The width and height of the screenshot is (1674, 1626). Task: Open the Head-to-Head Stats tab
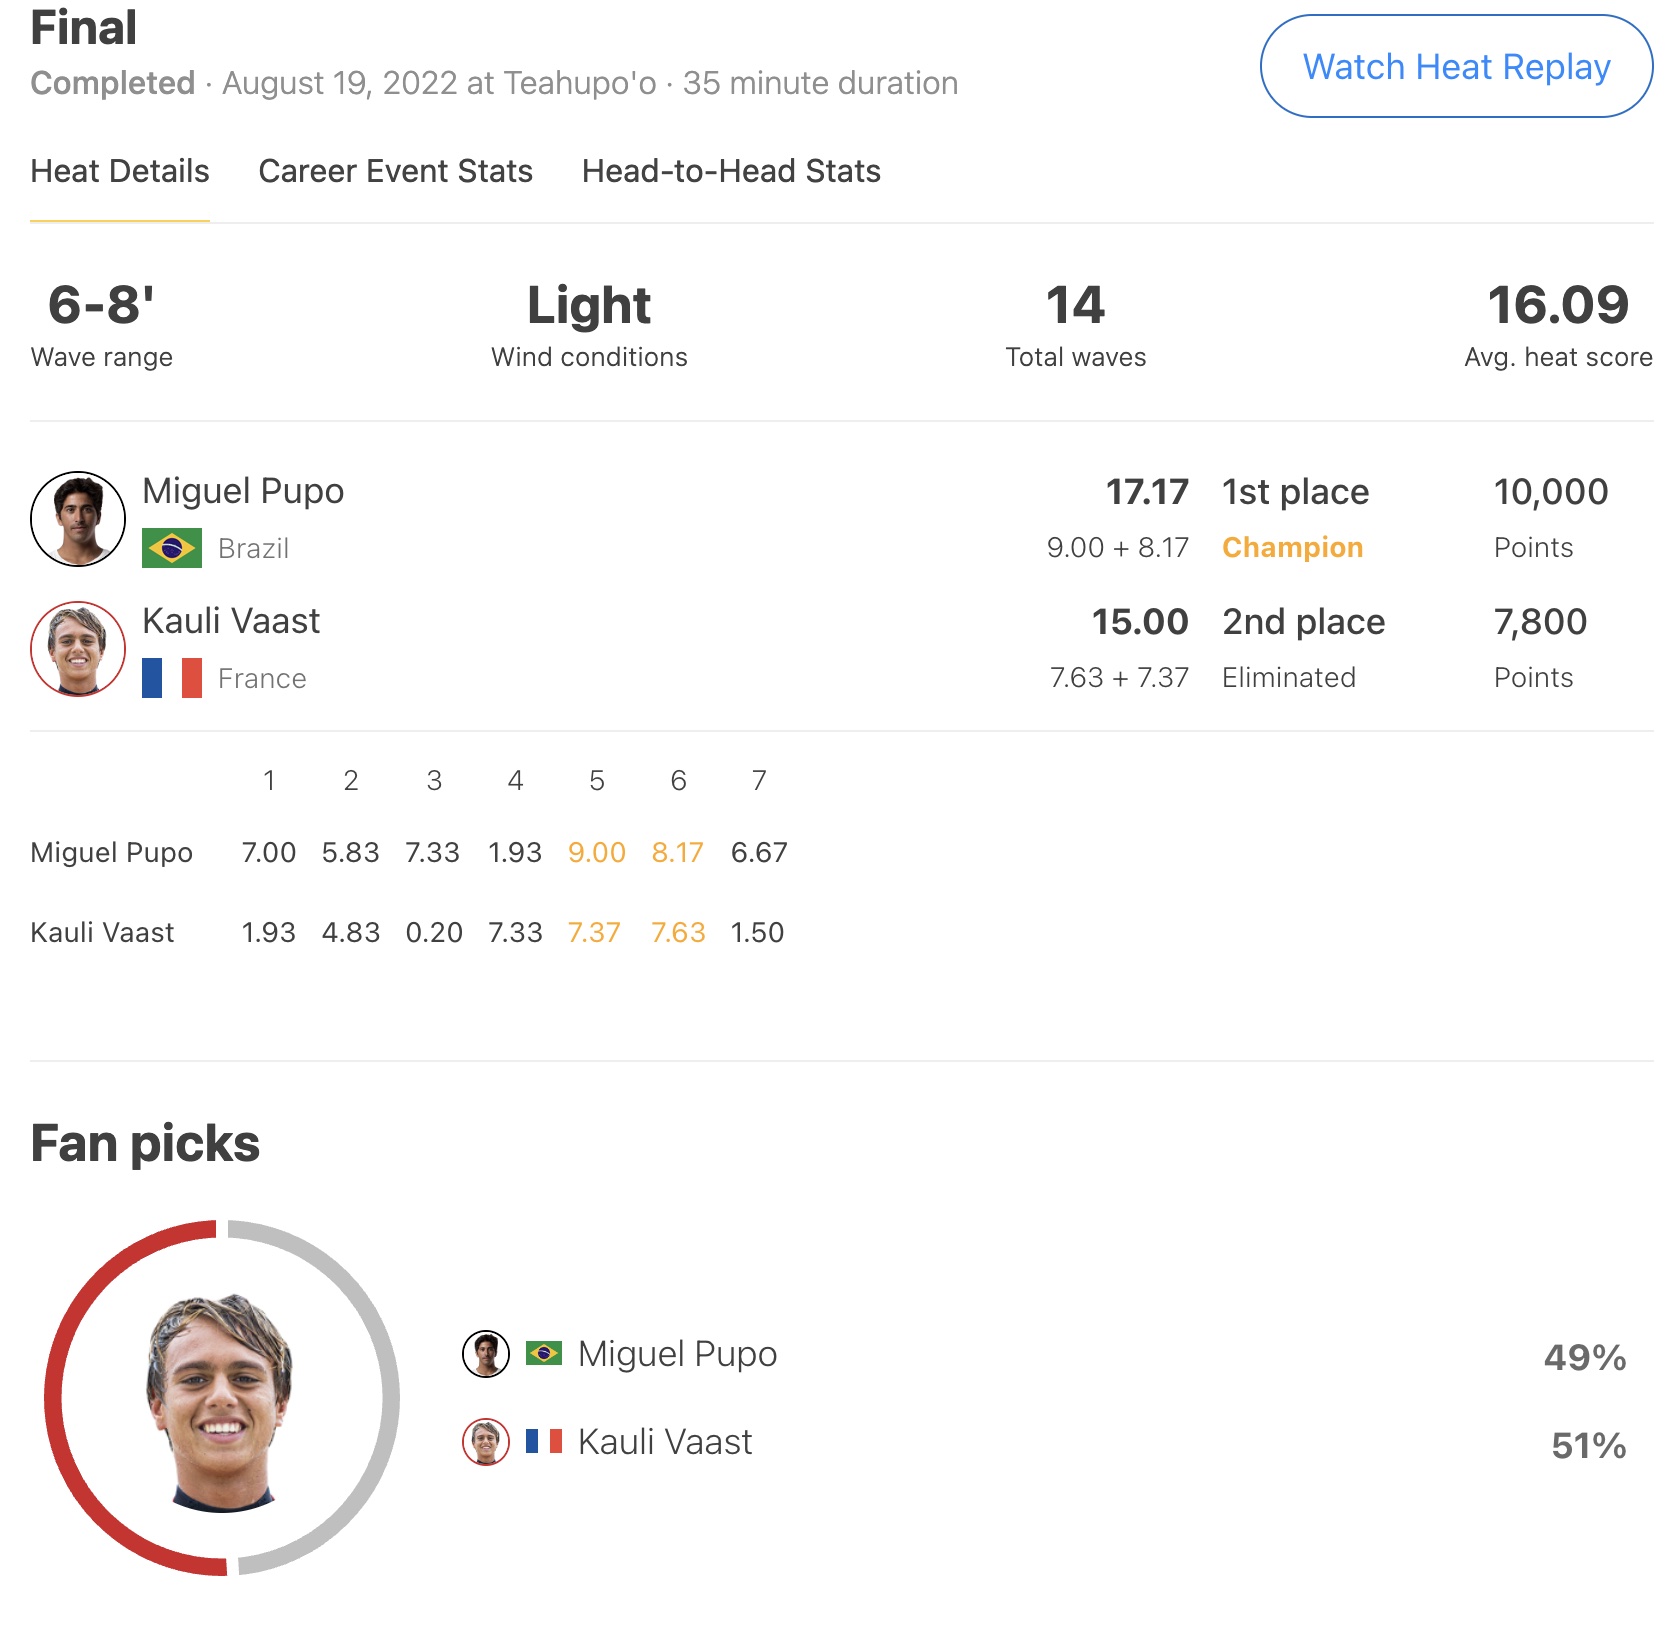click(x=731, y=171)
